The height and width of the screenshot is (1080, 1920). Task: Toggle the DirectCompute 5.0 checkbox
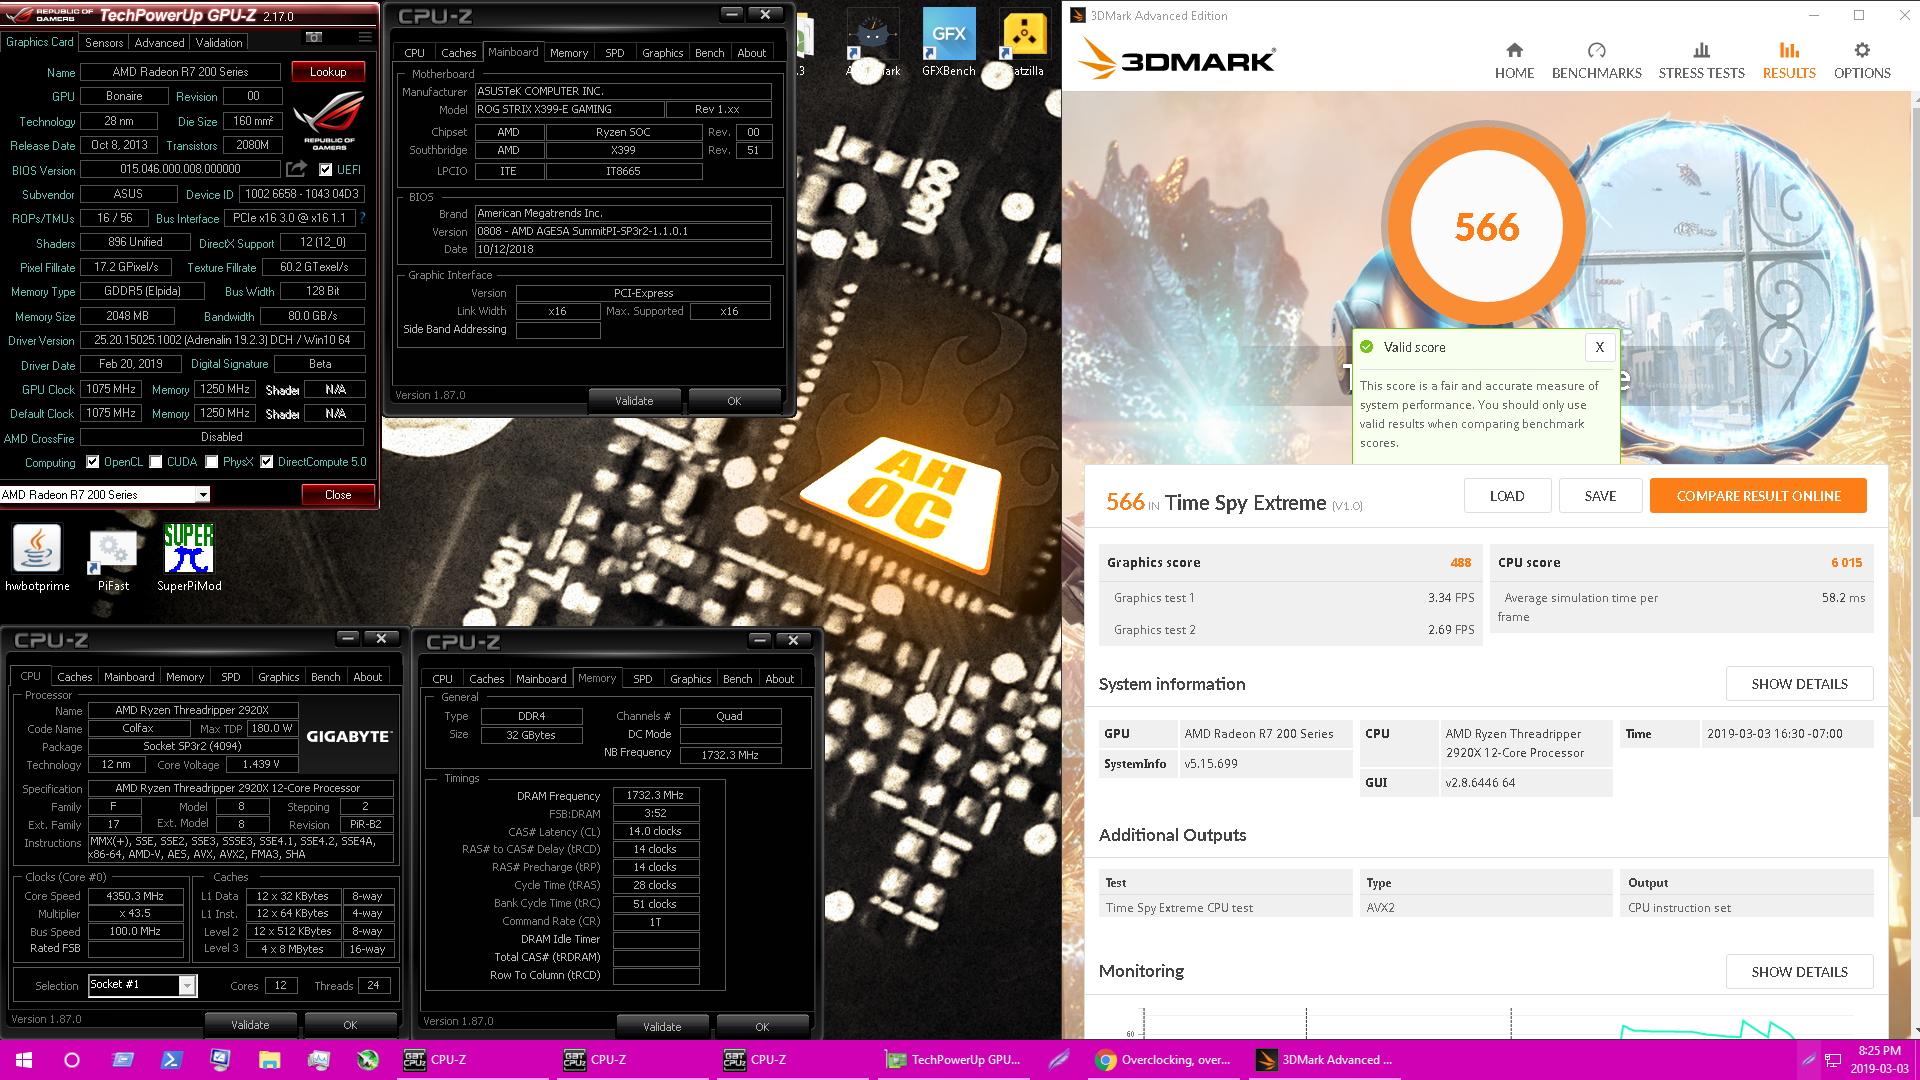(x=267, y=462)
